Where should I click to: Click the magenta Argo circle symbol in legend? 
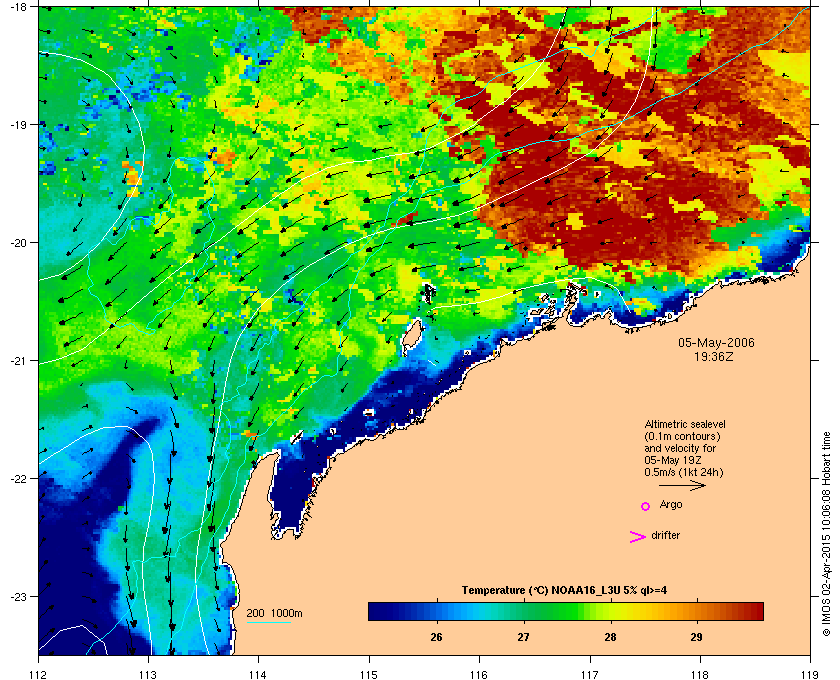coord(646,506)
